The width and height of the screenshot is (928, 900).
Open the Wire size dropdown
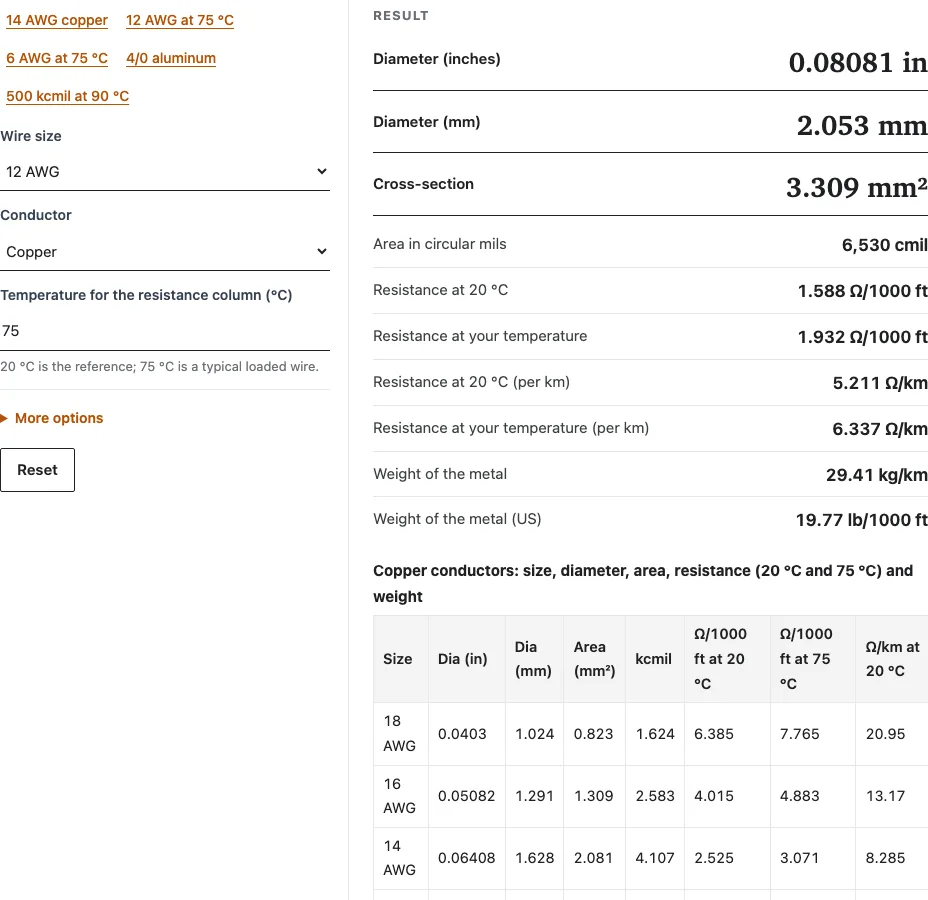[x=165, y=172]
